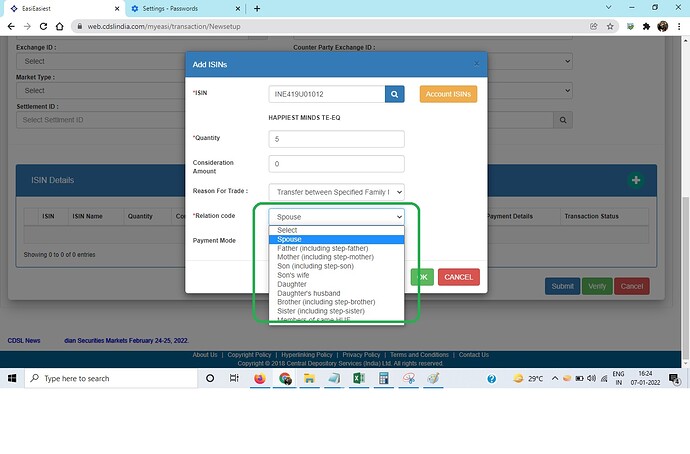Open the Hyperlinking Policy link

[x=307, y=355]
